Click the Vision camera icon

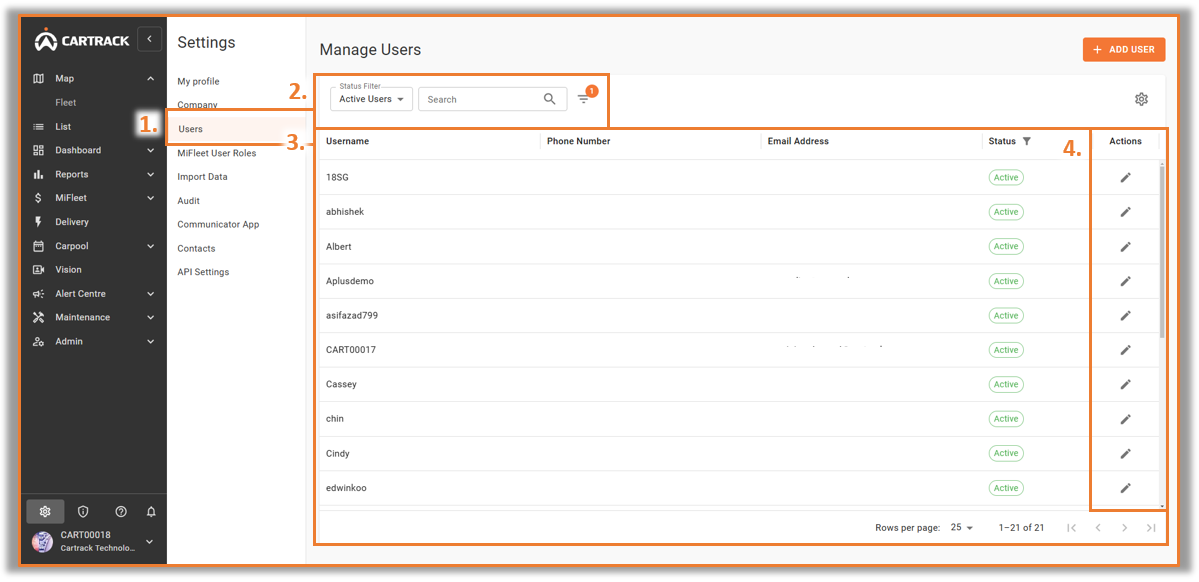tap(38, 270)
